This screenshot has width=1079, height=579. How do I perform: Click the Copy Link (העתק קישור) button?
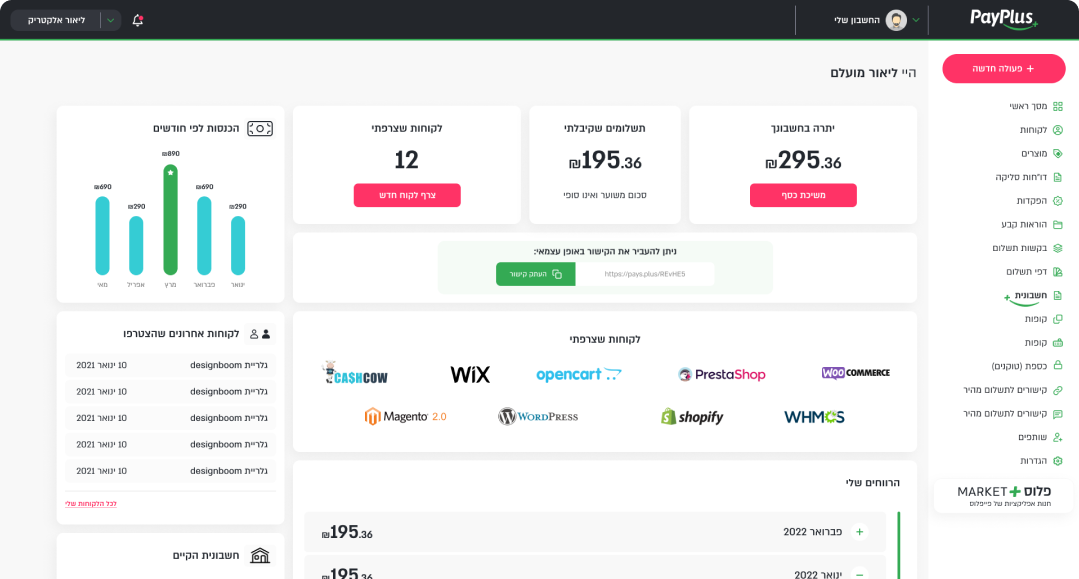(x=535, y=274)
